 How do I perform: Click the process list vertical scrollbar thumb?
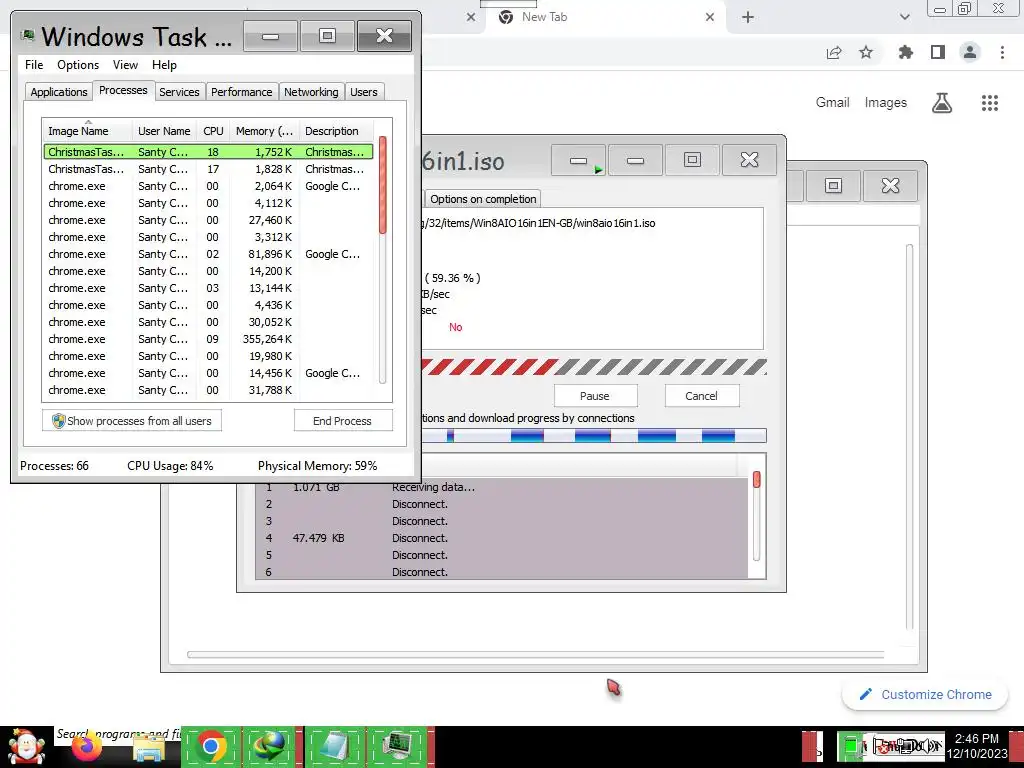click(383, 185)
